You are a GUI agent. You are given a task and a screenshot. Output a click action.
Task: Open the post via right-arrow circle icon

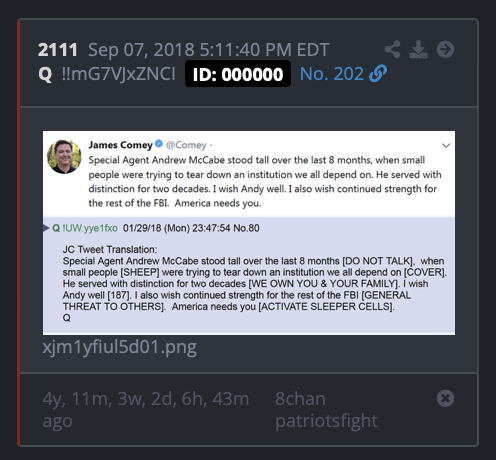(445, 50)
